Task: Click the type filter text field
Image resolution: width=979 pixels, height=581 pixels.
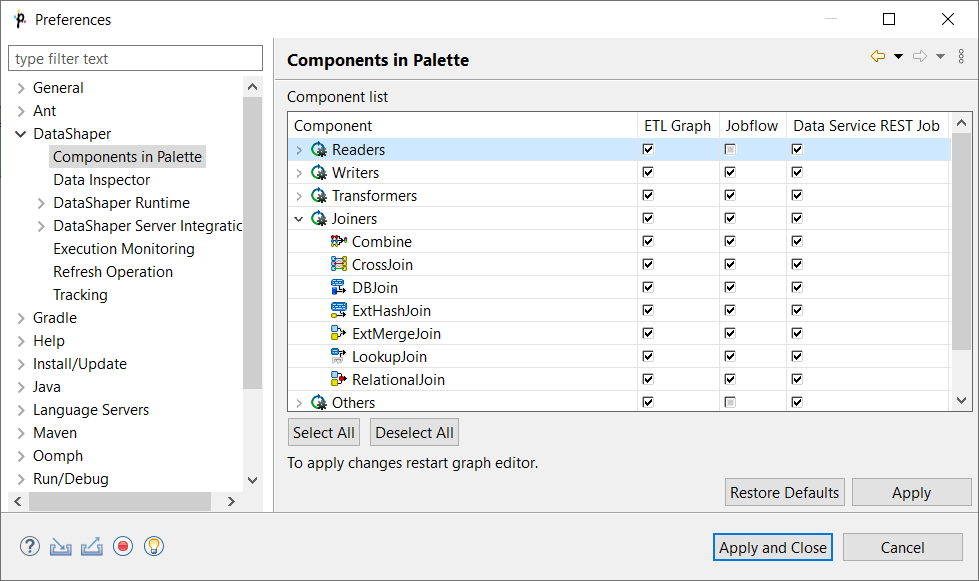Action: pyautogui.click(x=135, y=59)
